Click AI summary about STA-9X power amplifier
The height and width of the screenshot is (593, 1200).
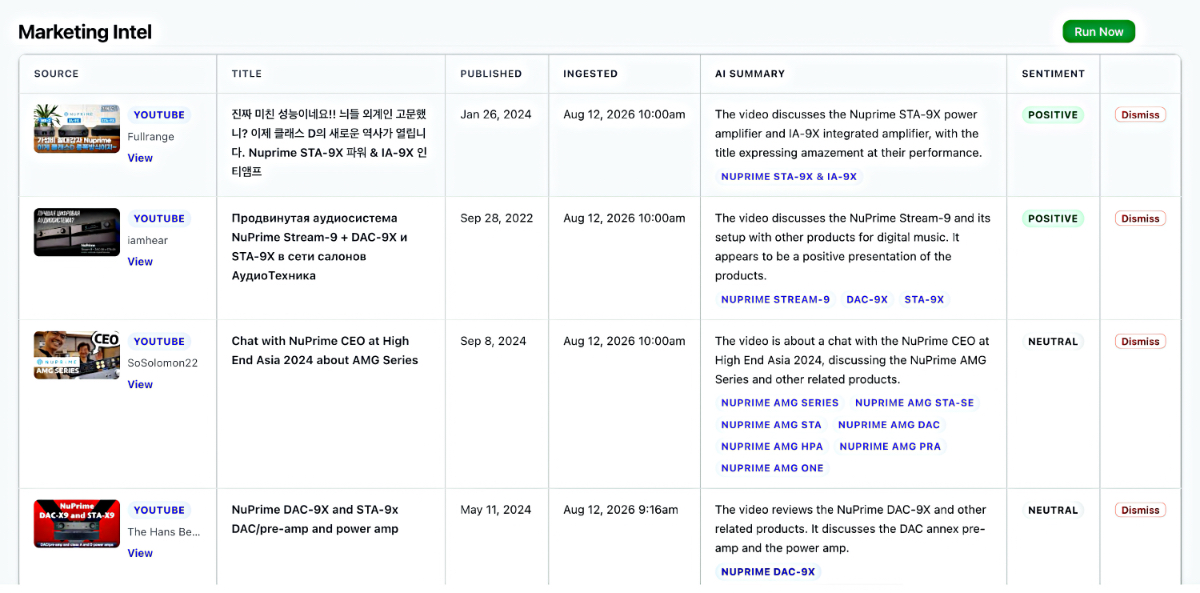848,134
